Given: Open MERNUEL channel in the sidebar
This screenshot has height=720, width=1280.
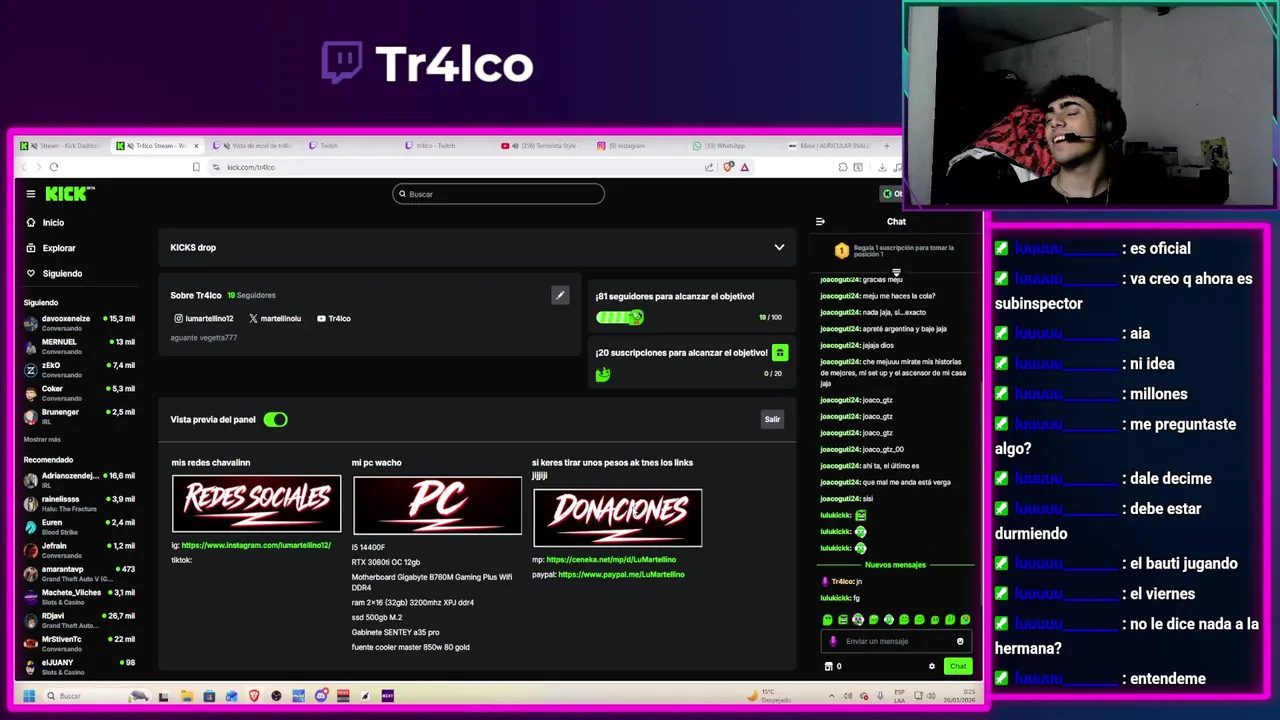Looking at the screenshot, I should pos(80,346).
